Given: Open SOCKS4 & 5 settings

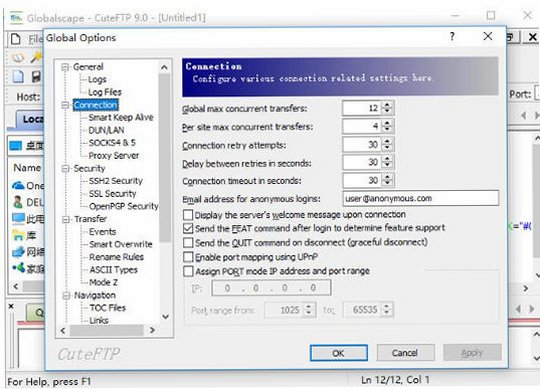Looking at the screenshot, I should tap(112, 143).
